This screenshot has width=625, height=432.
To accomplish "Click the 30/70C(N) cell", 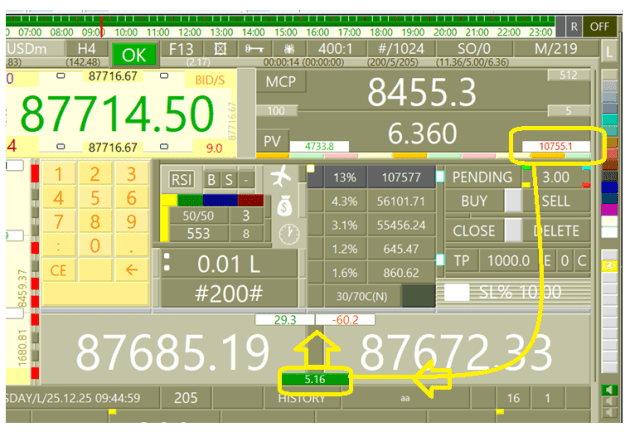I will (x=362, y=297).
